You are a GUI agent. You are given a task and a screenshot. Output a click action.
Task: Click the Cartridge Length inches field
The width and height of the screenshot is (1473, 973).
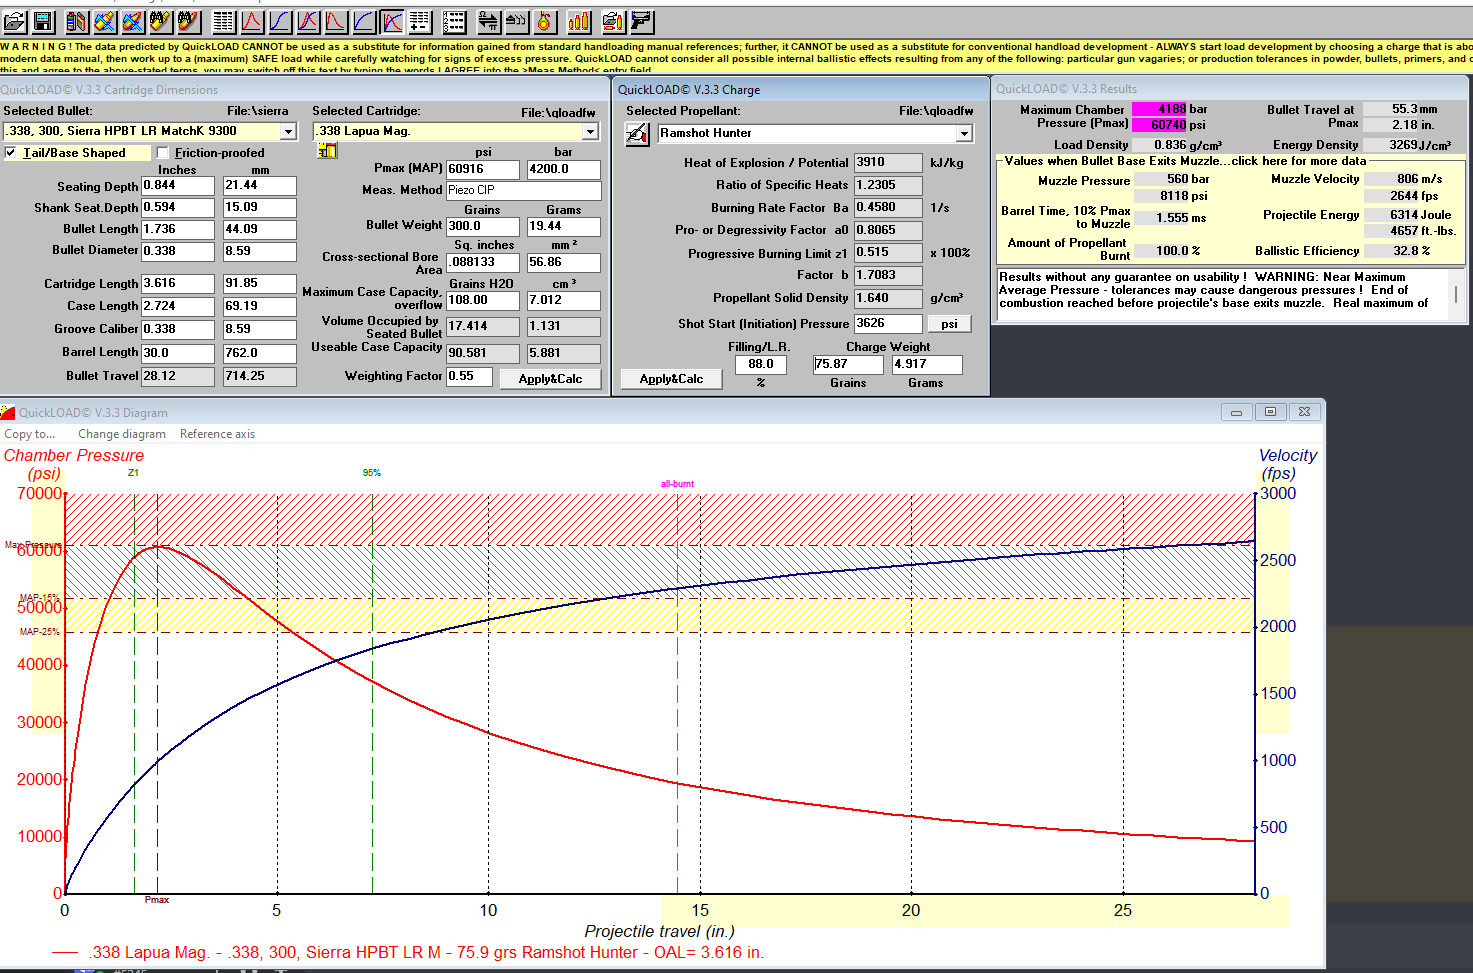(178, 284)
